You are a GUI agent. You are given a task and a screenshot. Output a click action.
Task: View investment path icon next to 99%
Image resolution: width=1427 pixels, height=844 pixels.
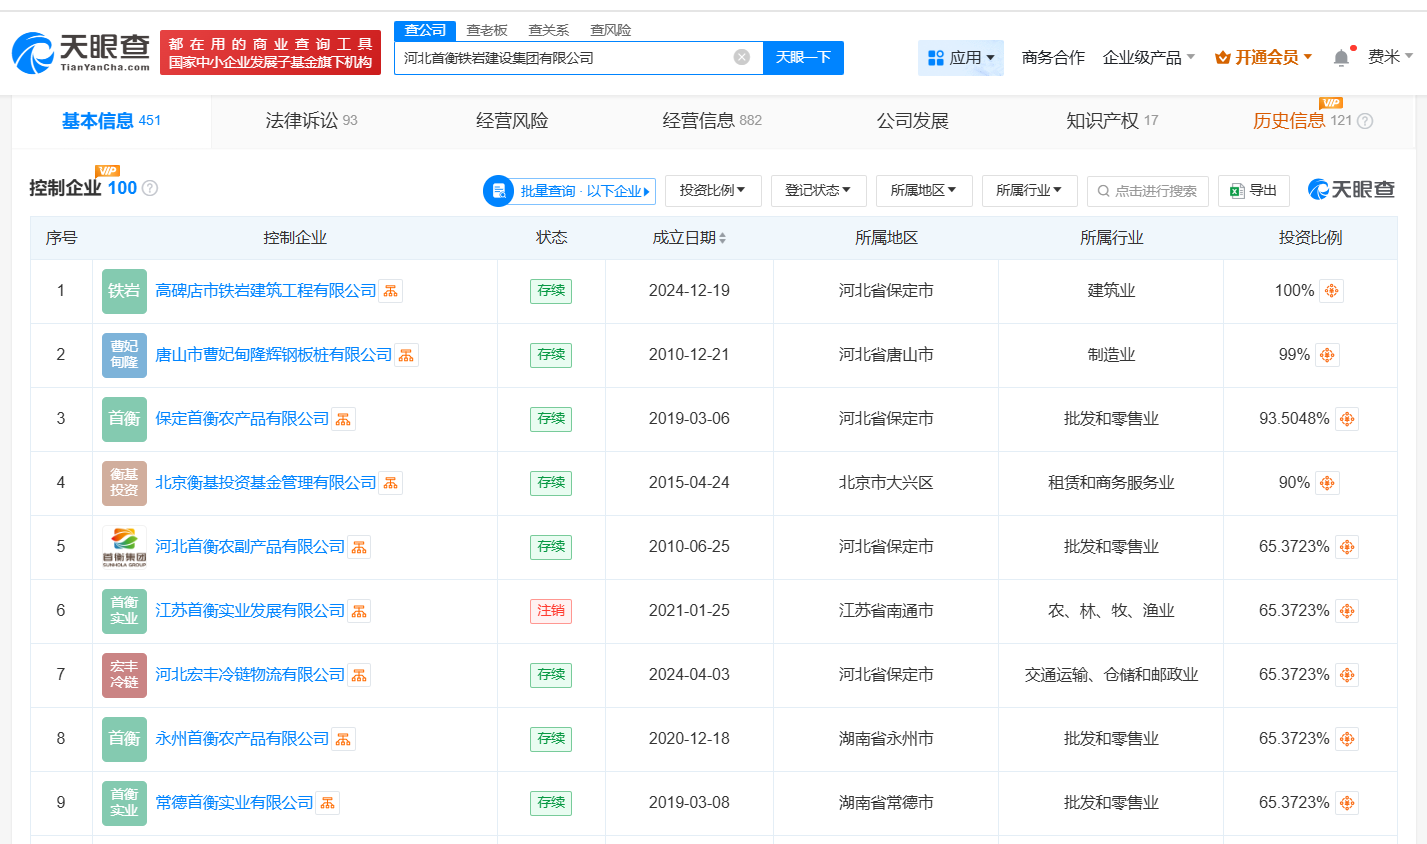pos(1327,355)
